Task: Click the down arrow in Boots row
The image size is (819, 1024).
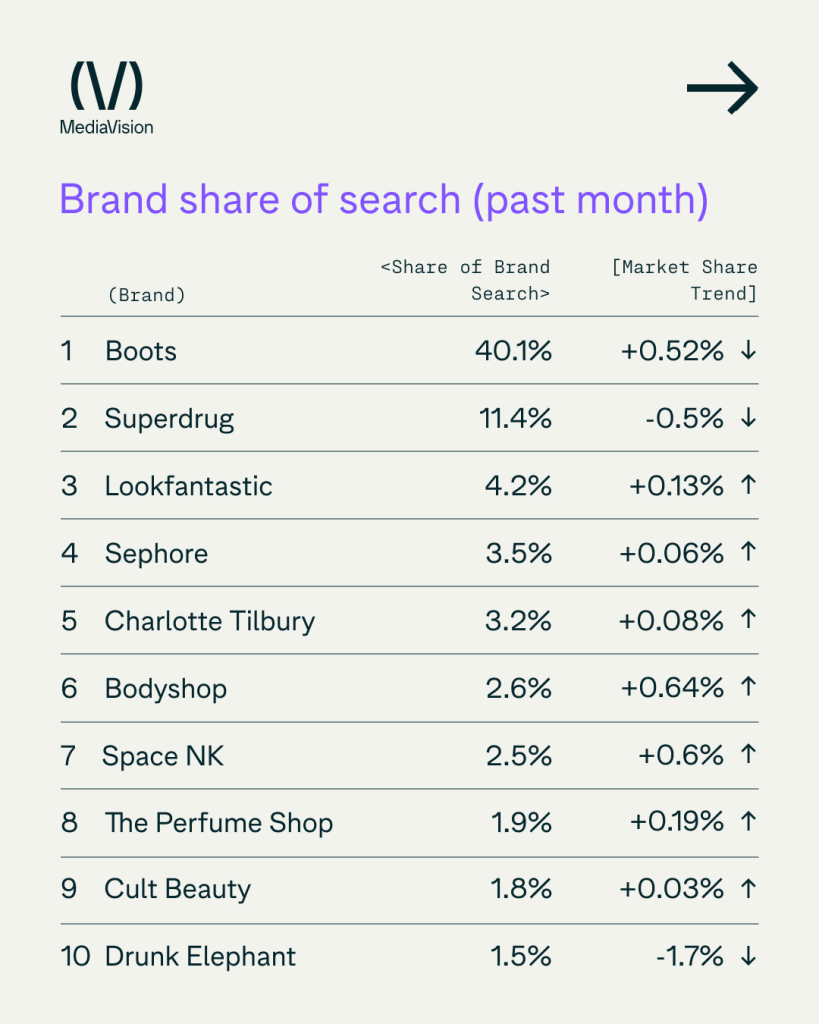Action: [x=747, y=351]
